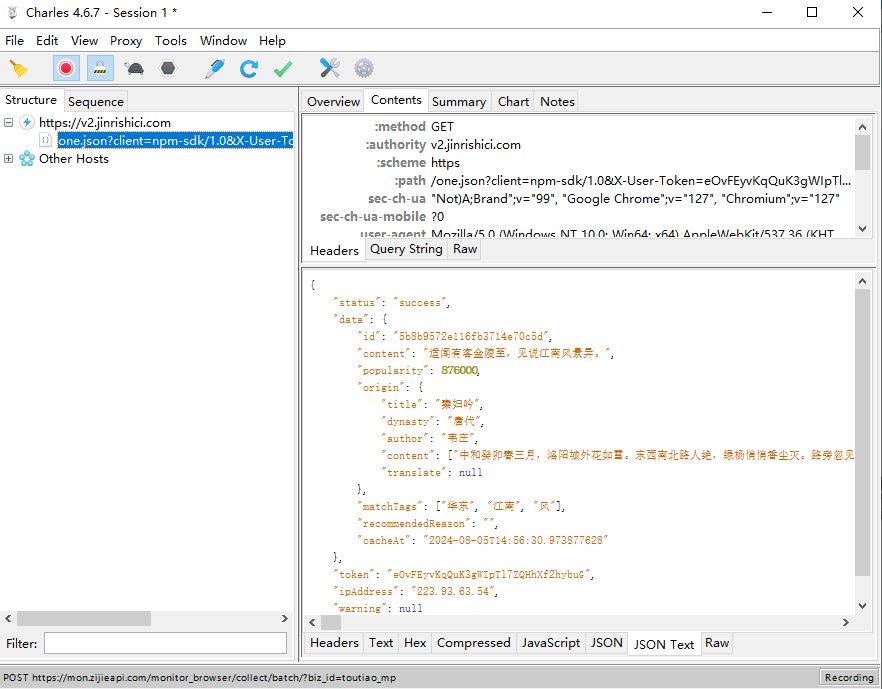Toggle the red Record button

[66, 68]
